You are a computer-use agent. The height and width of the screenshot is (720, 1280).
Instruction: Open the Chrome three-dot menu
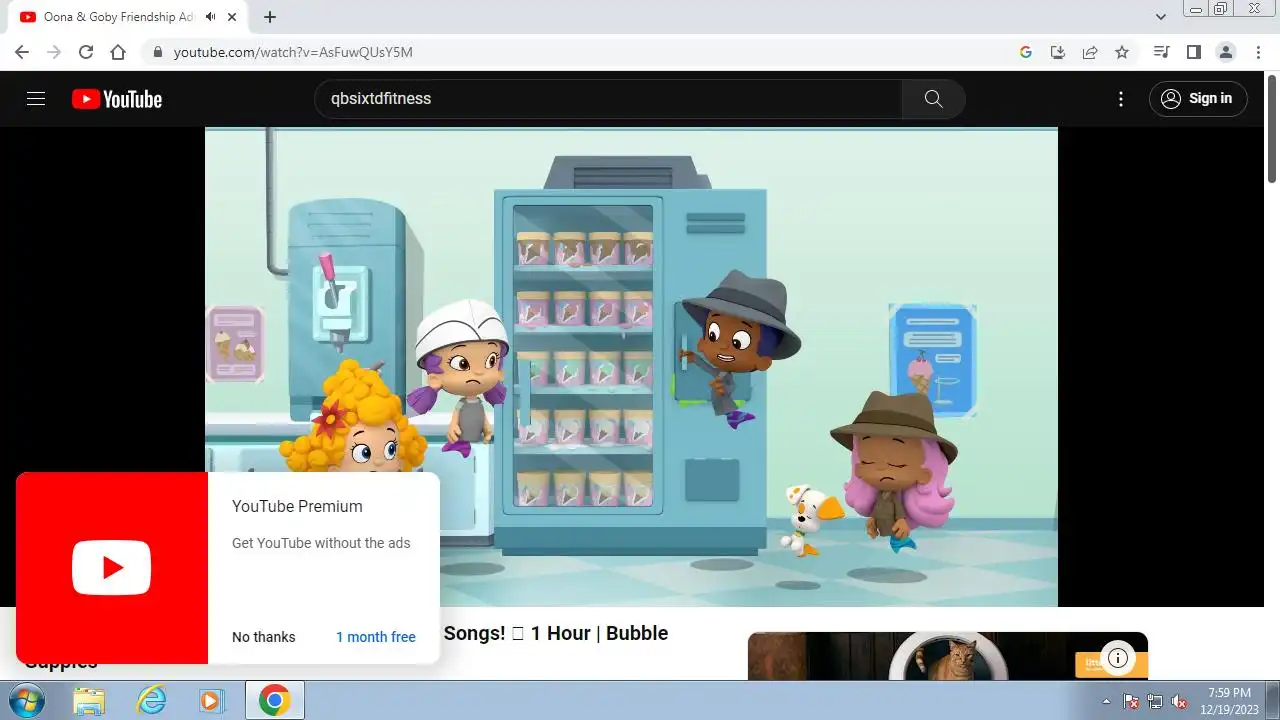[1258, 52]
